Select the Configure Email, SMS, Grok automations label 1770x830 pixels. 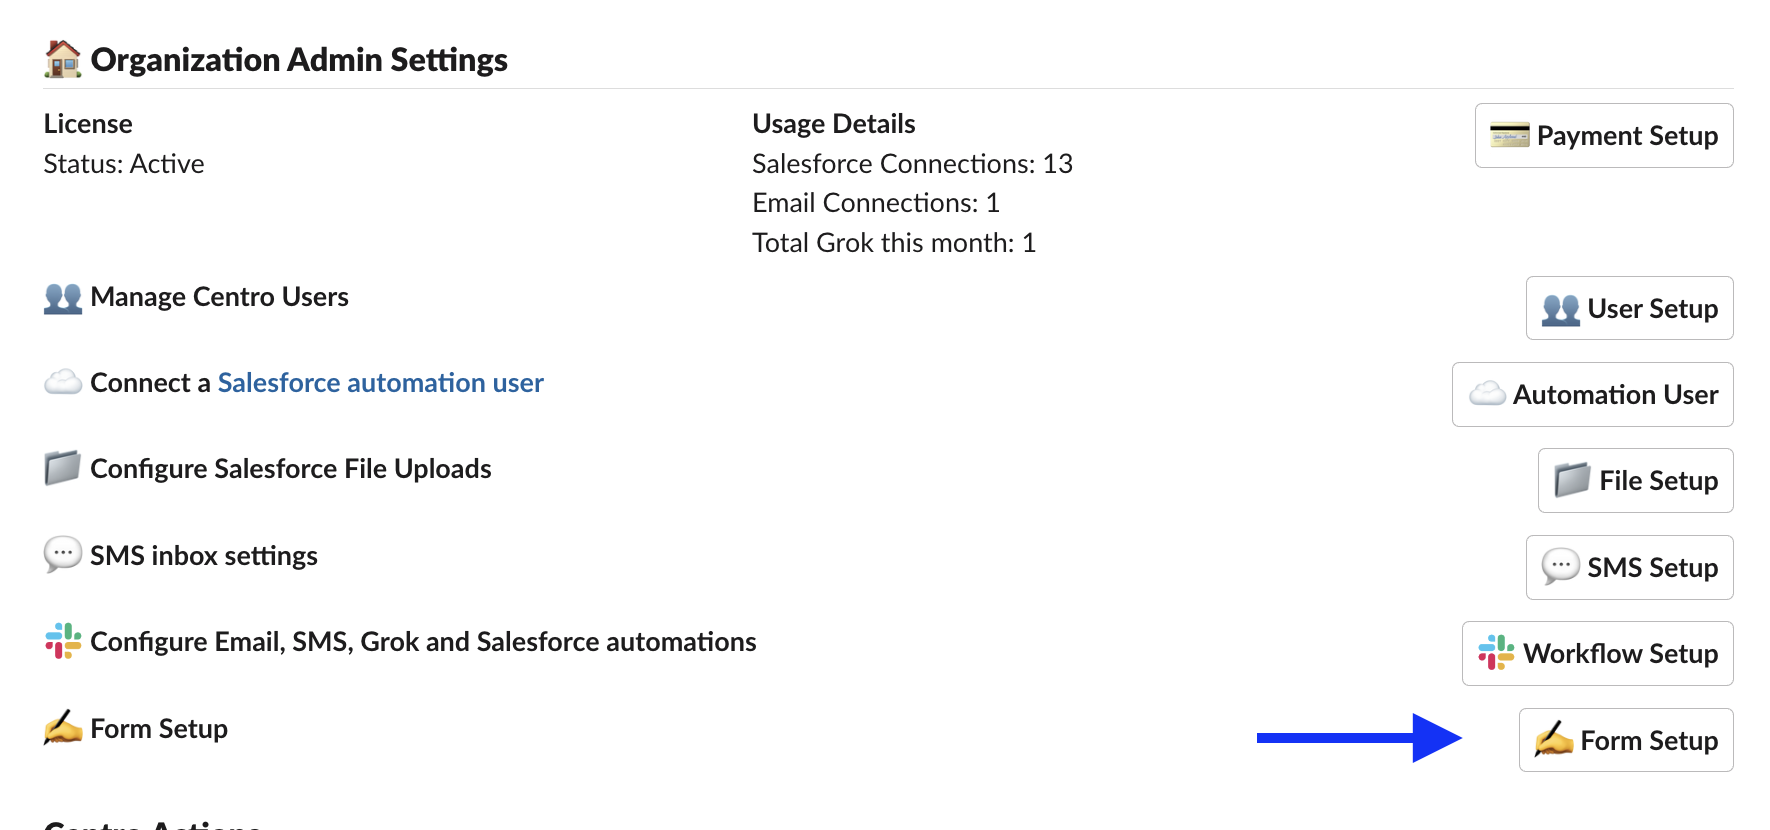423,642
